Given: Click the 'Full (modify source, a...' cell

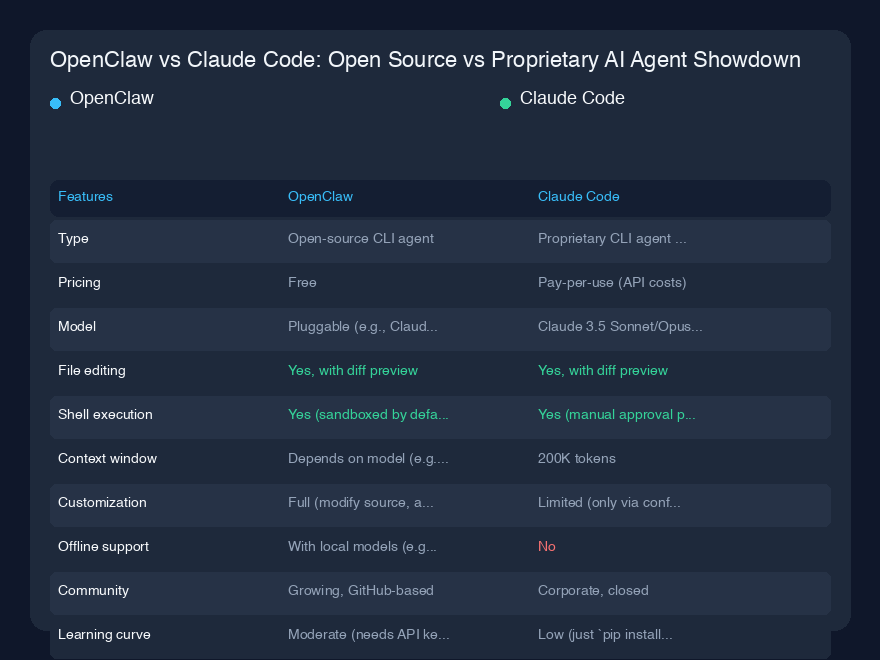Looking at the screenshot, I should point(360,503).
